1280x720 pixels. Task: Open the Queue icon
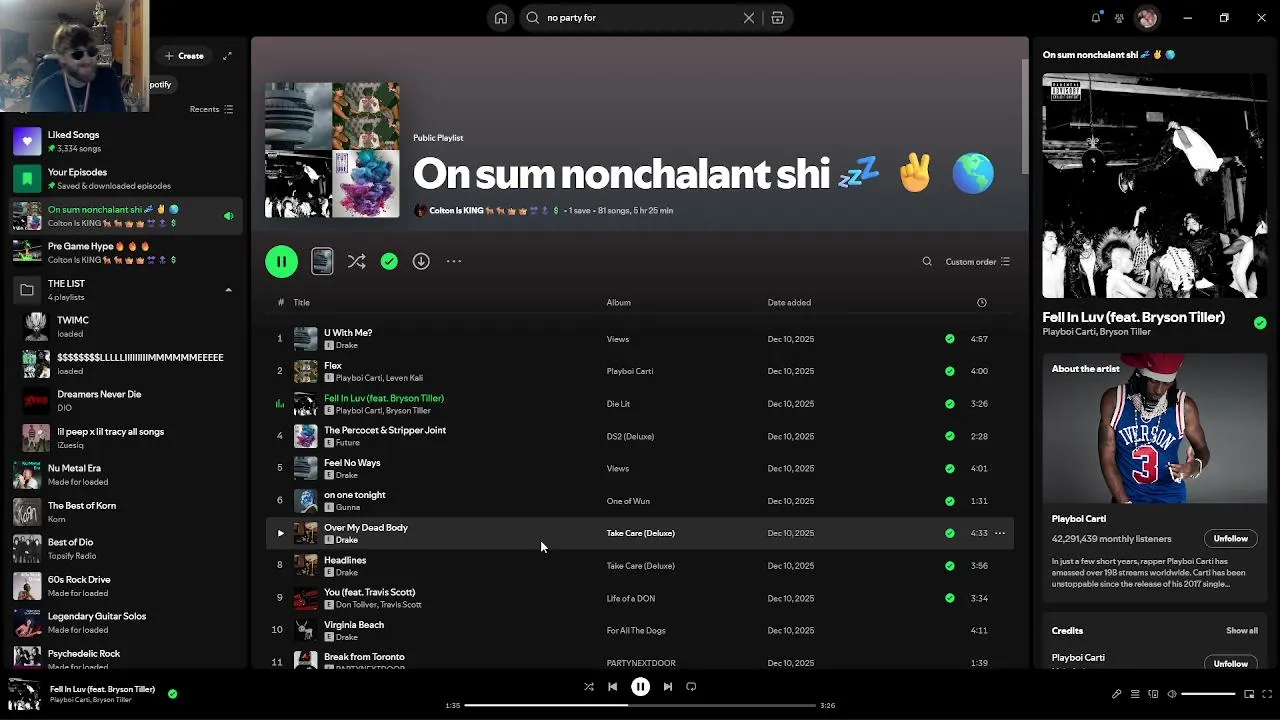click(x=1135, y=694)
